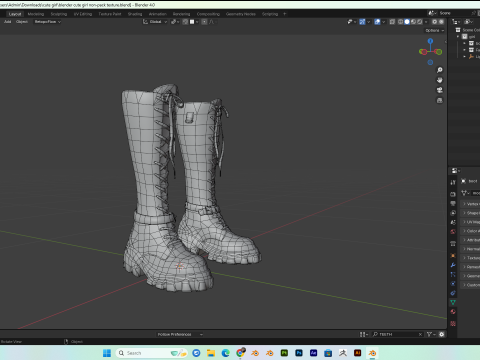Toggle snapping magnet in header
Viewport: 480px width, 360px height.
pos(185,22)
